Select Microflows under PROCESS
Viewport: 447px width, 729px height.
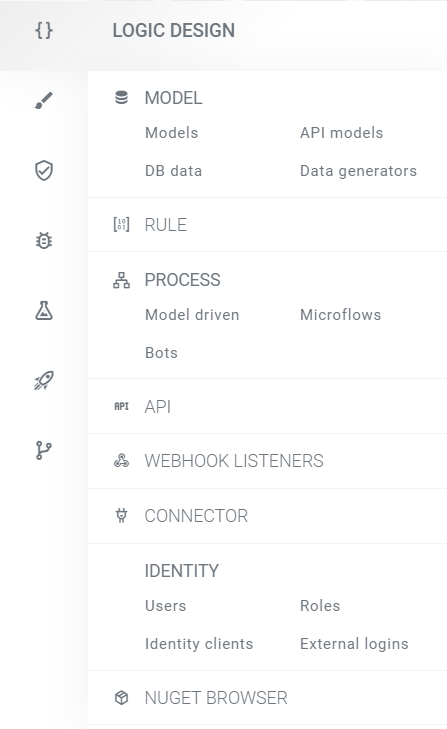point(340,315)
